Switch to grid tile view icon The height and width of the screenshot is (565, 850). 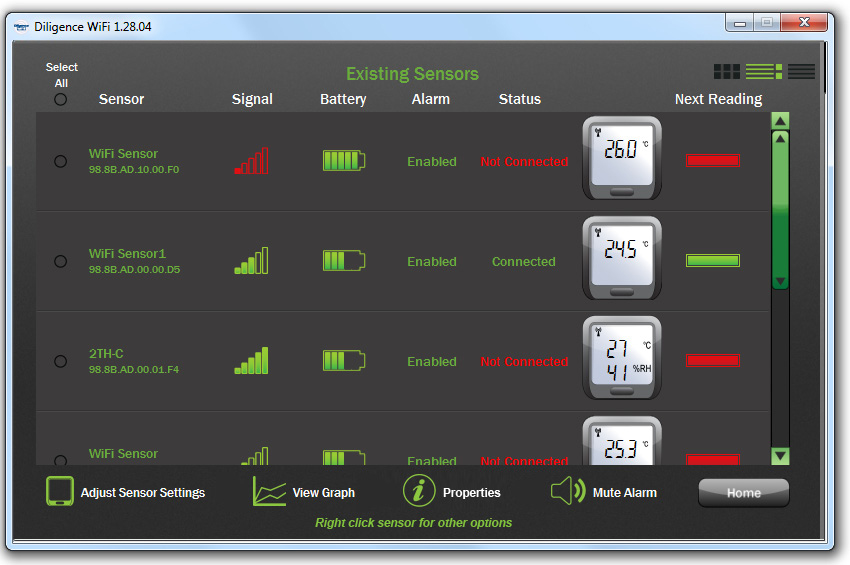coord(727,72)
